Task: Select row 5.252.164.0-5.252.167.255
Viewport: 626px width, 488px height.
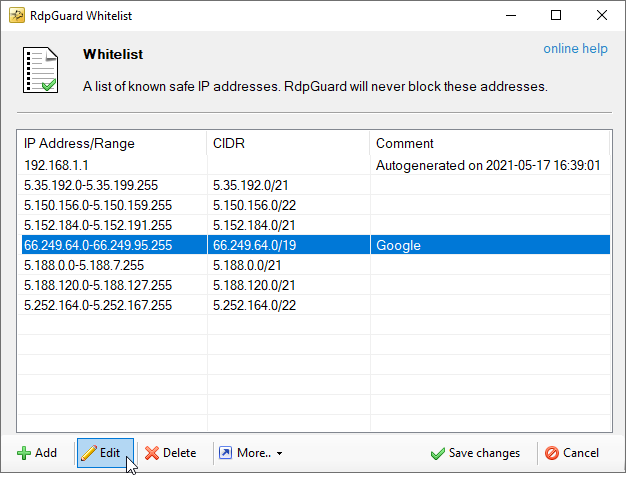Action: coord(314,305)
